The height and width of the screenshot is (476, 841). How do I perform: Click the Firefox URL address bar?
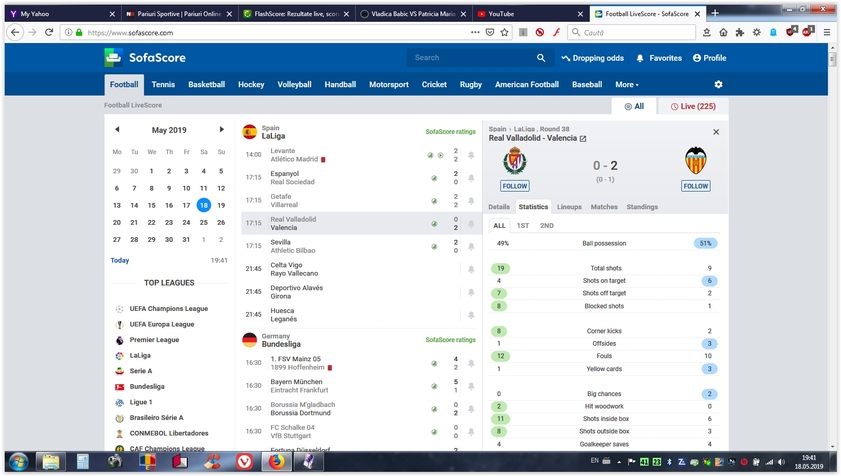pyautogui.click(x=274, y=33)
